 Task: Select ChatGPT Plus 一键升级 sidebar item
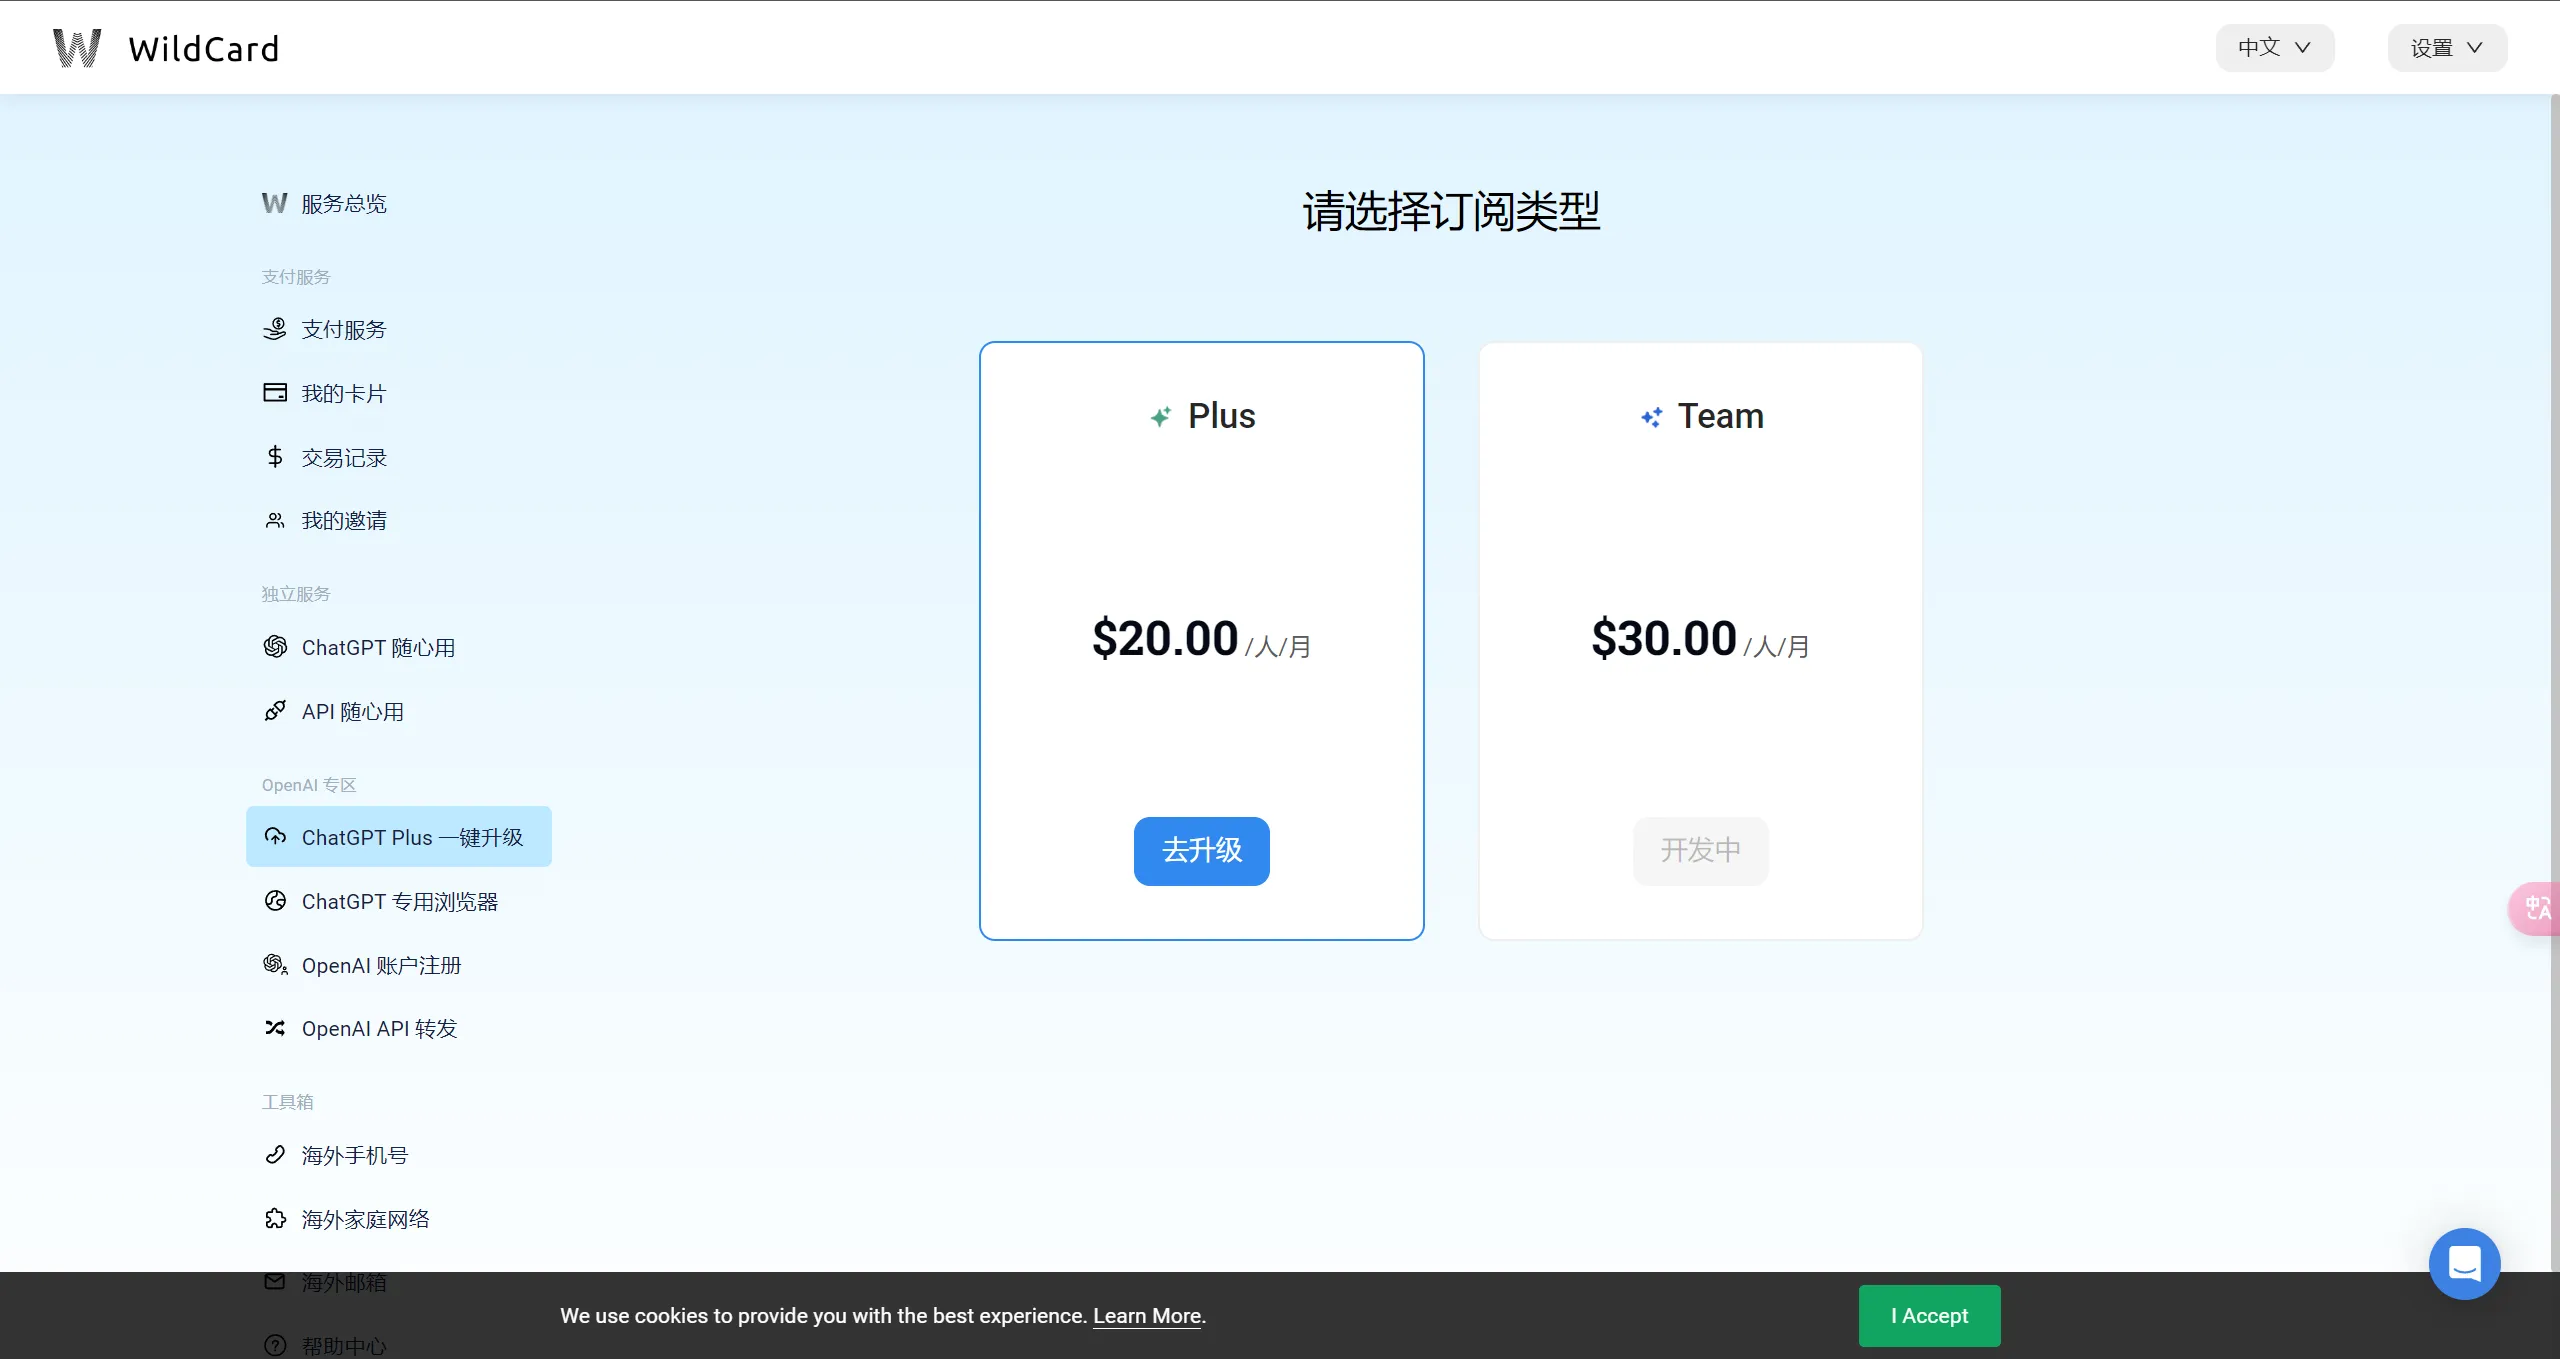tap(399, 837)
